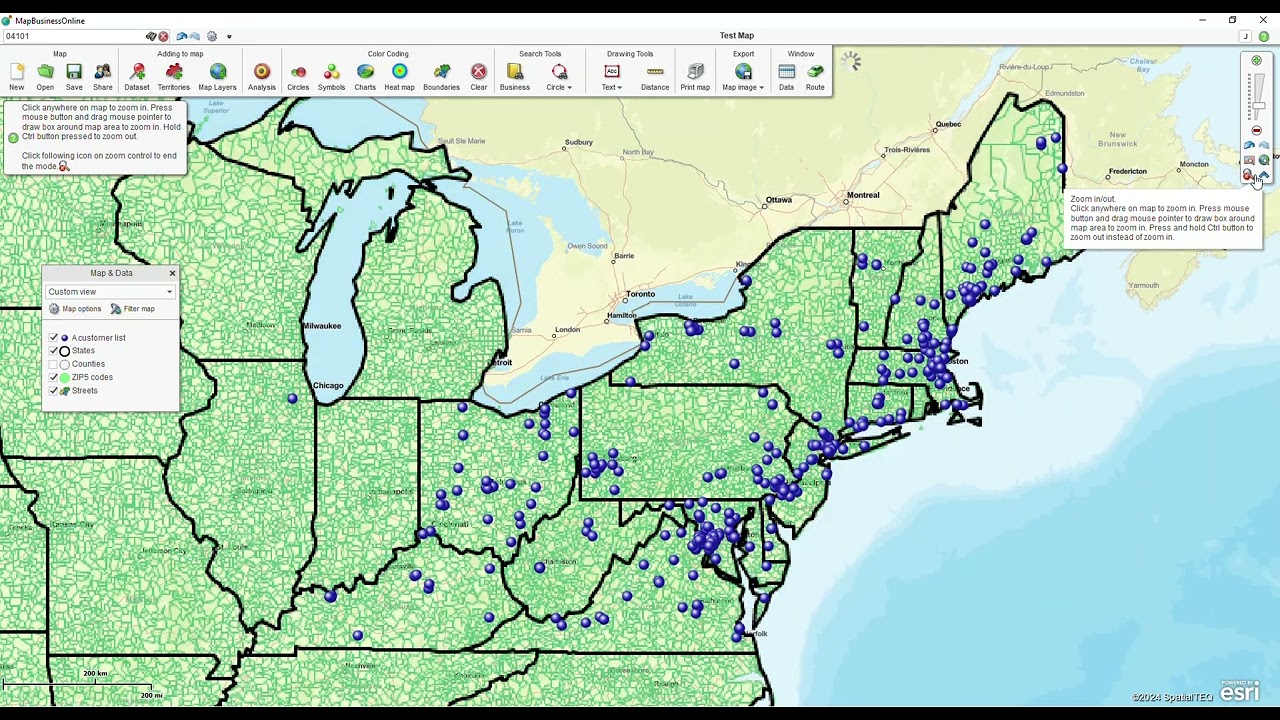Open an existing map file
Screen dimensions: 1280x720
[x=45, y=77]
